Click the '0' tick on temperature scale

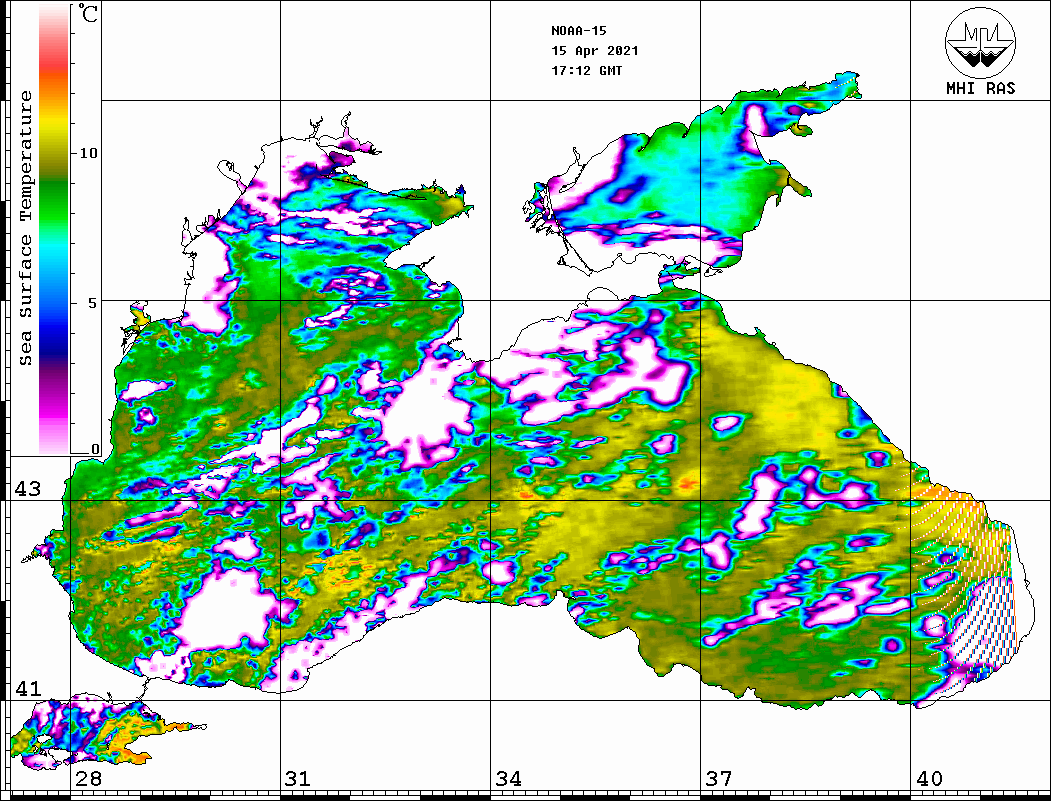tap(95, 450)
